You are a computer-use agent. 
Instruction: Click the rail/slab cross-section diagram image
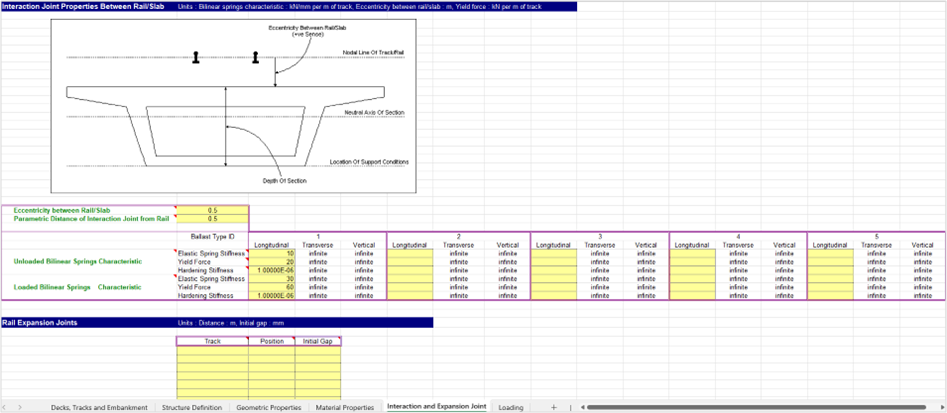click(233, 103)
